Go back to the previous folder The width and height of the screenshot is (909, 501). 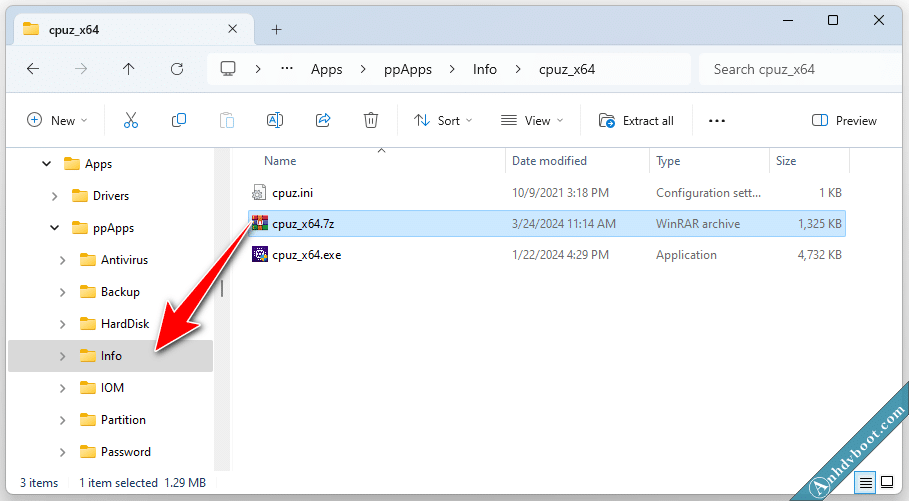point(33,69)
